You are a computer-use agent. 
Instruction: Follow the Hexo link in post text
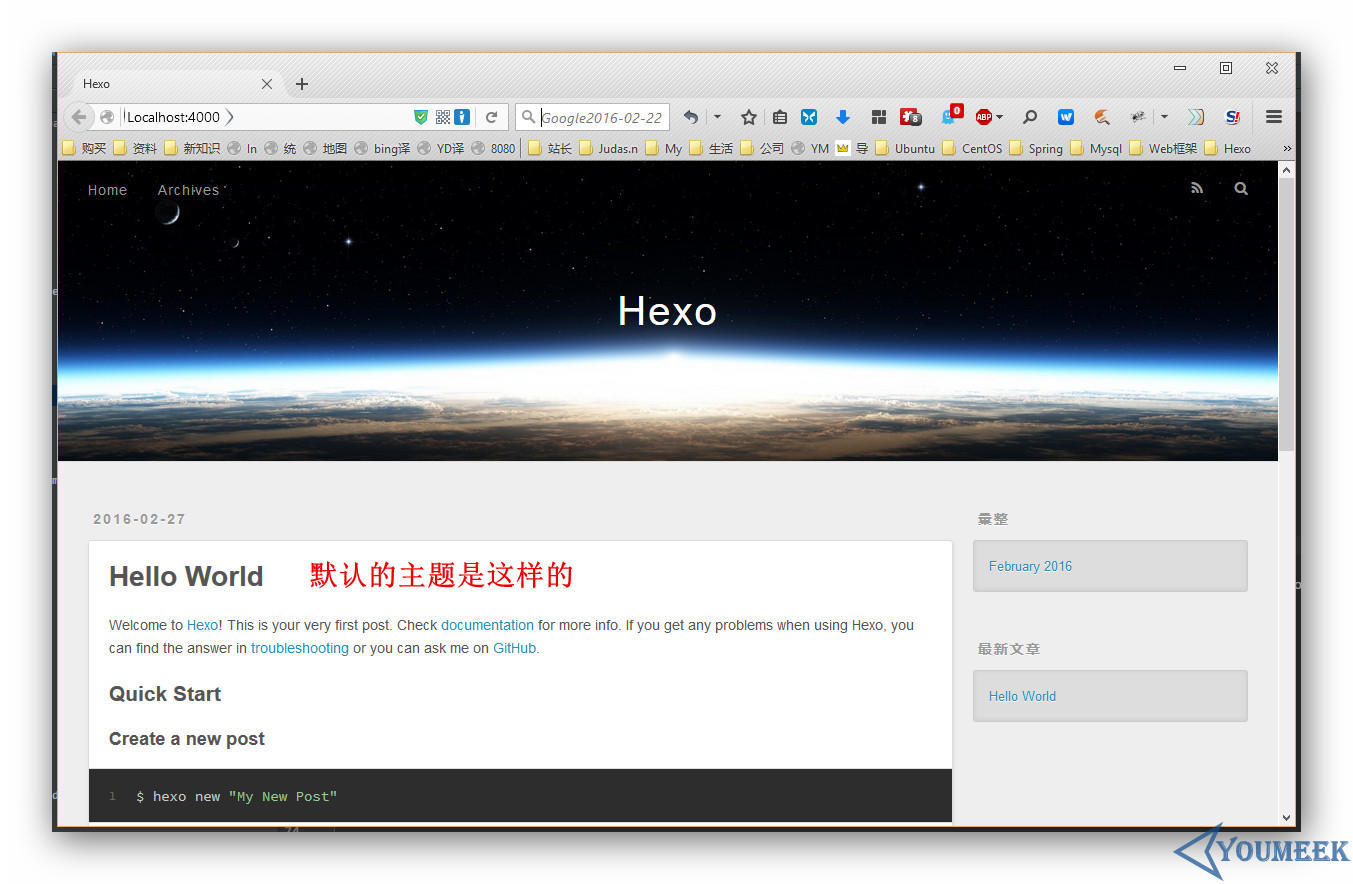[202, 625]
